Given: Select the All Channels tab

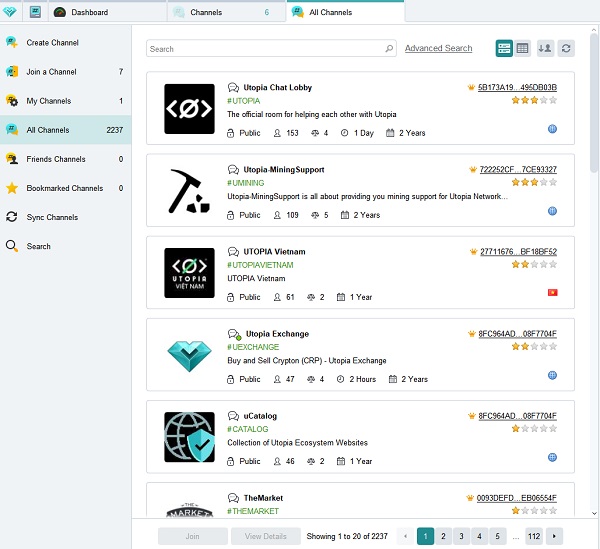Looking at the screenshot, I should [345, 12].
